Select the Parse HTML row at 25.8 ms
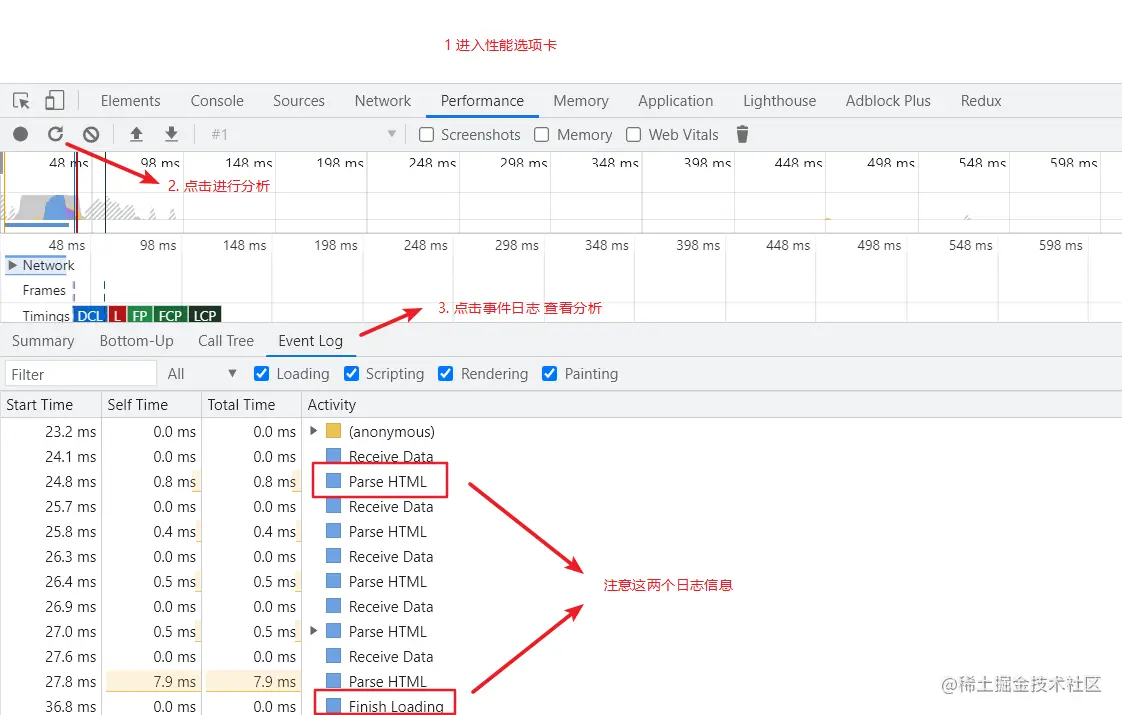1122x715 pixels. (x=561, y=531)
